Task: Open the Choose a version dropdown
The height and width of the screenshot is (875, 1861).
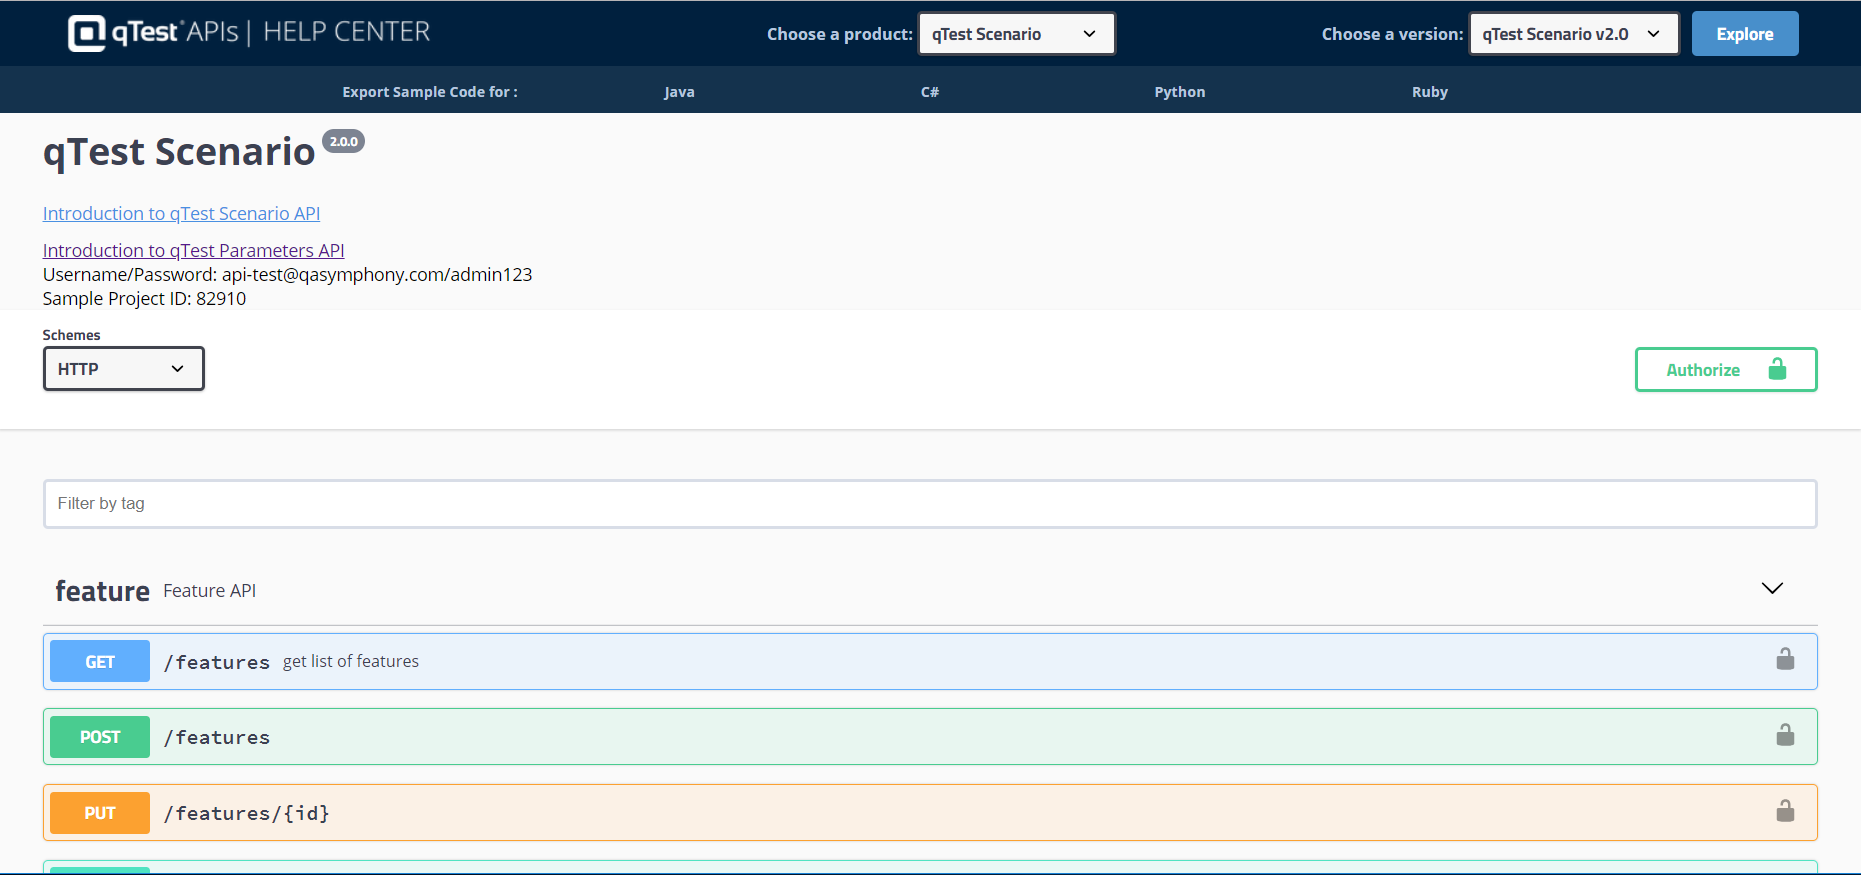Action: click(1573, 34)
